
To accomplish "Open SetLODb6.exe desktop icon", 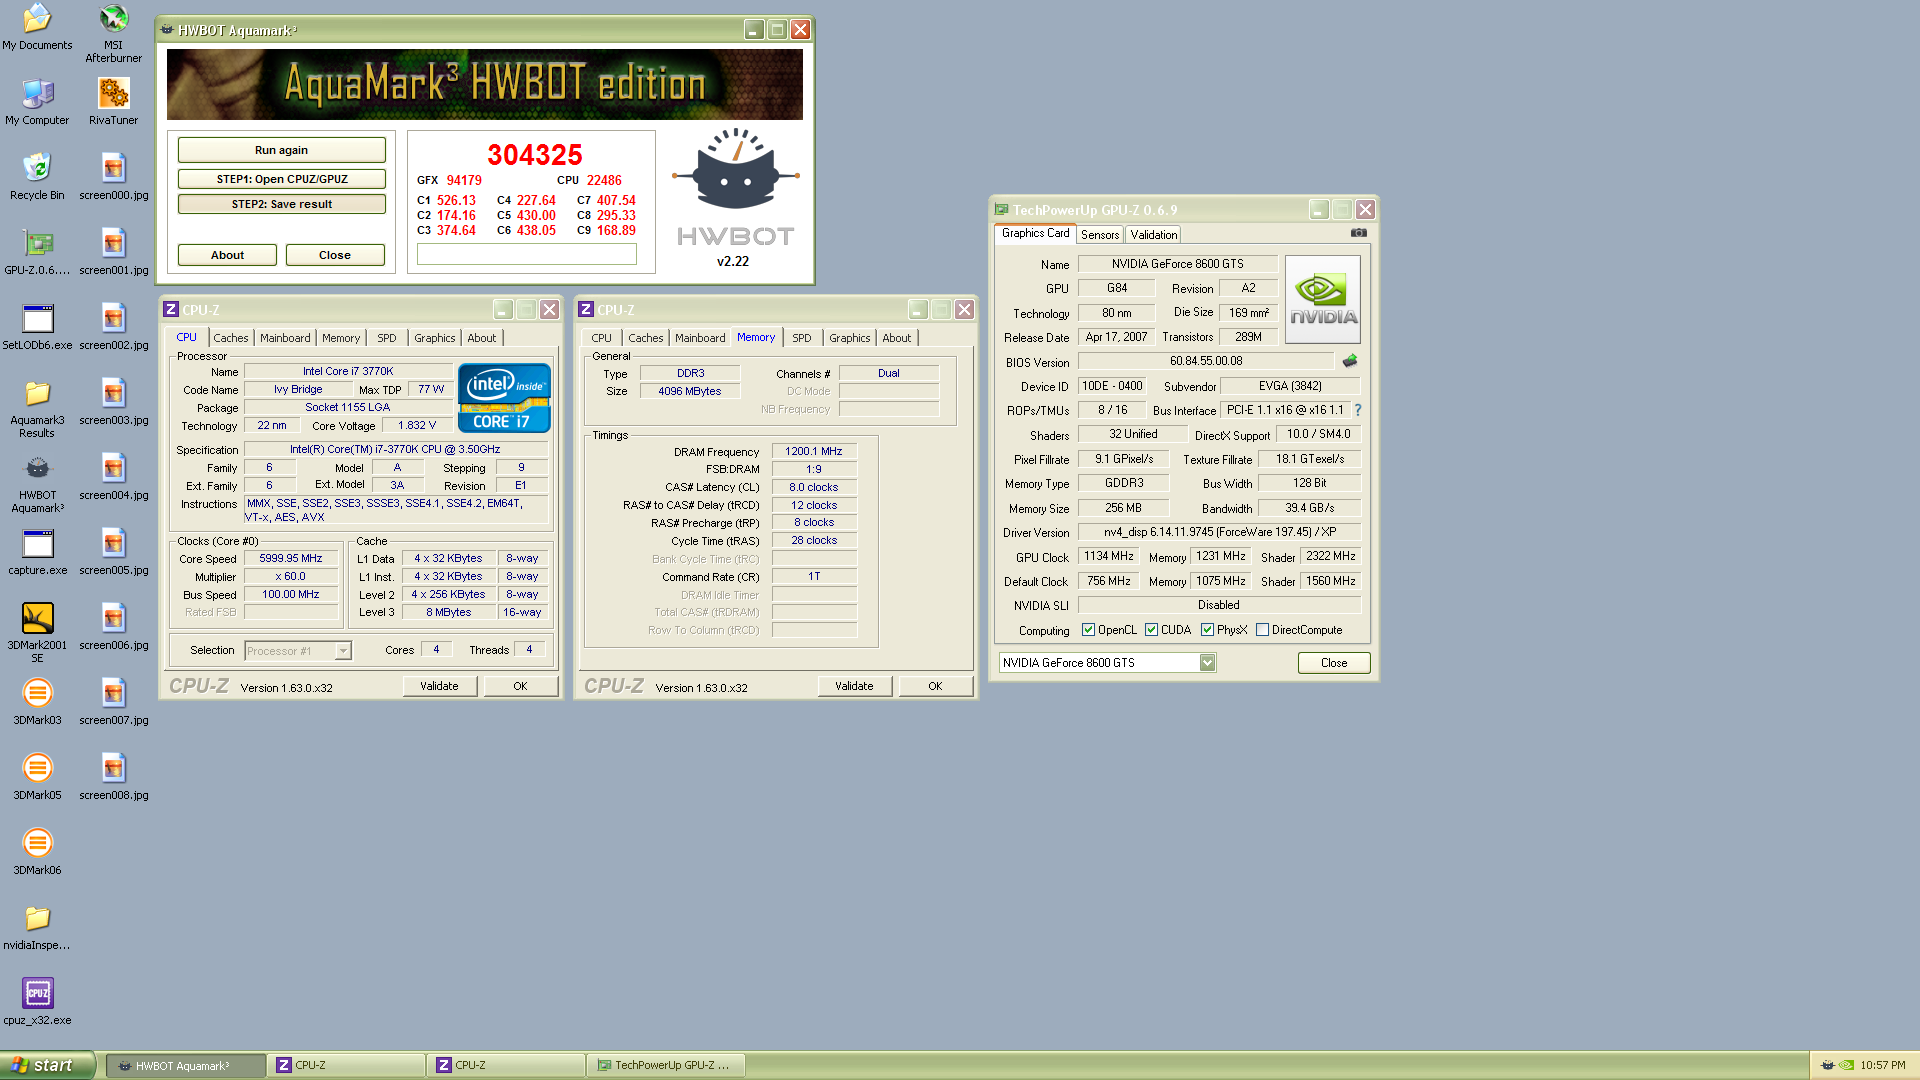I will 37,327.
